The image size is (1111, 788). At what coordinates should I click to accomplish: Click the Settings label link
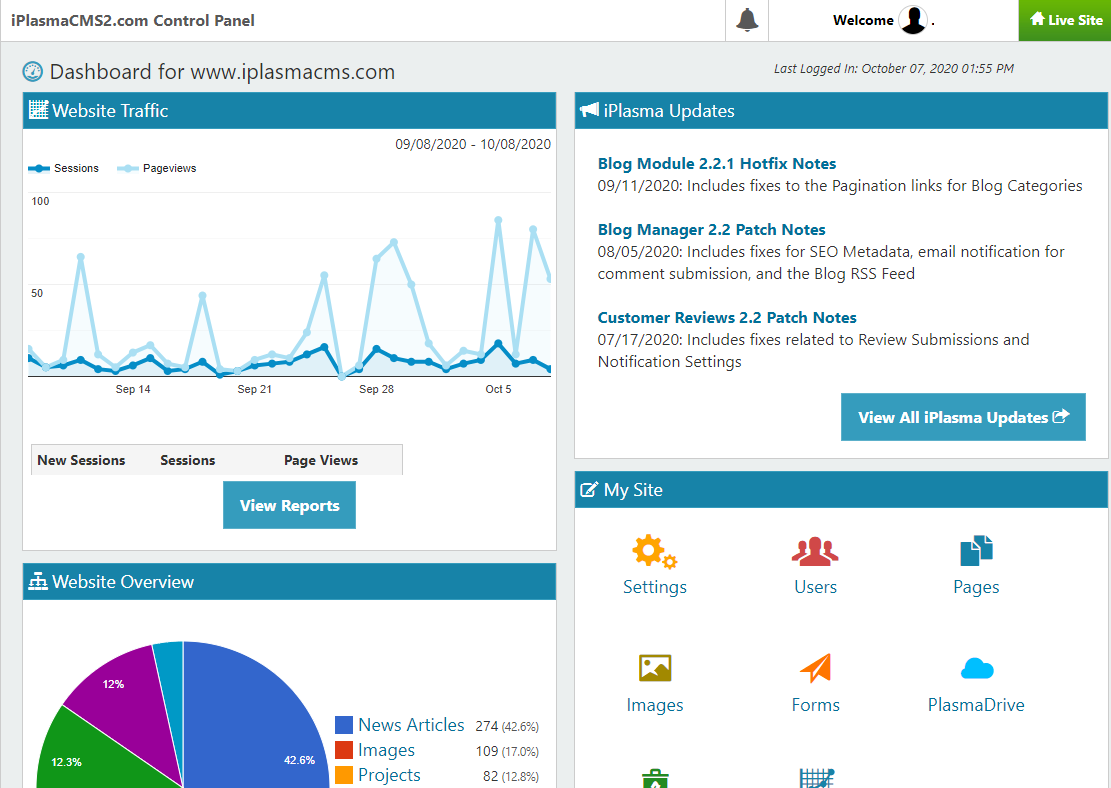point(655,587)
